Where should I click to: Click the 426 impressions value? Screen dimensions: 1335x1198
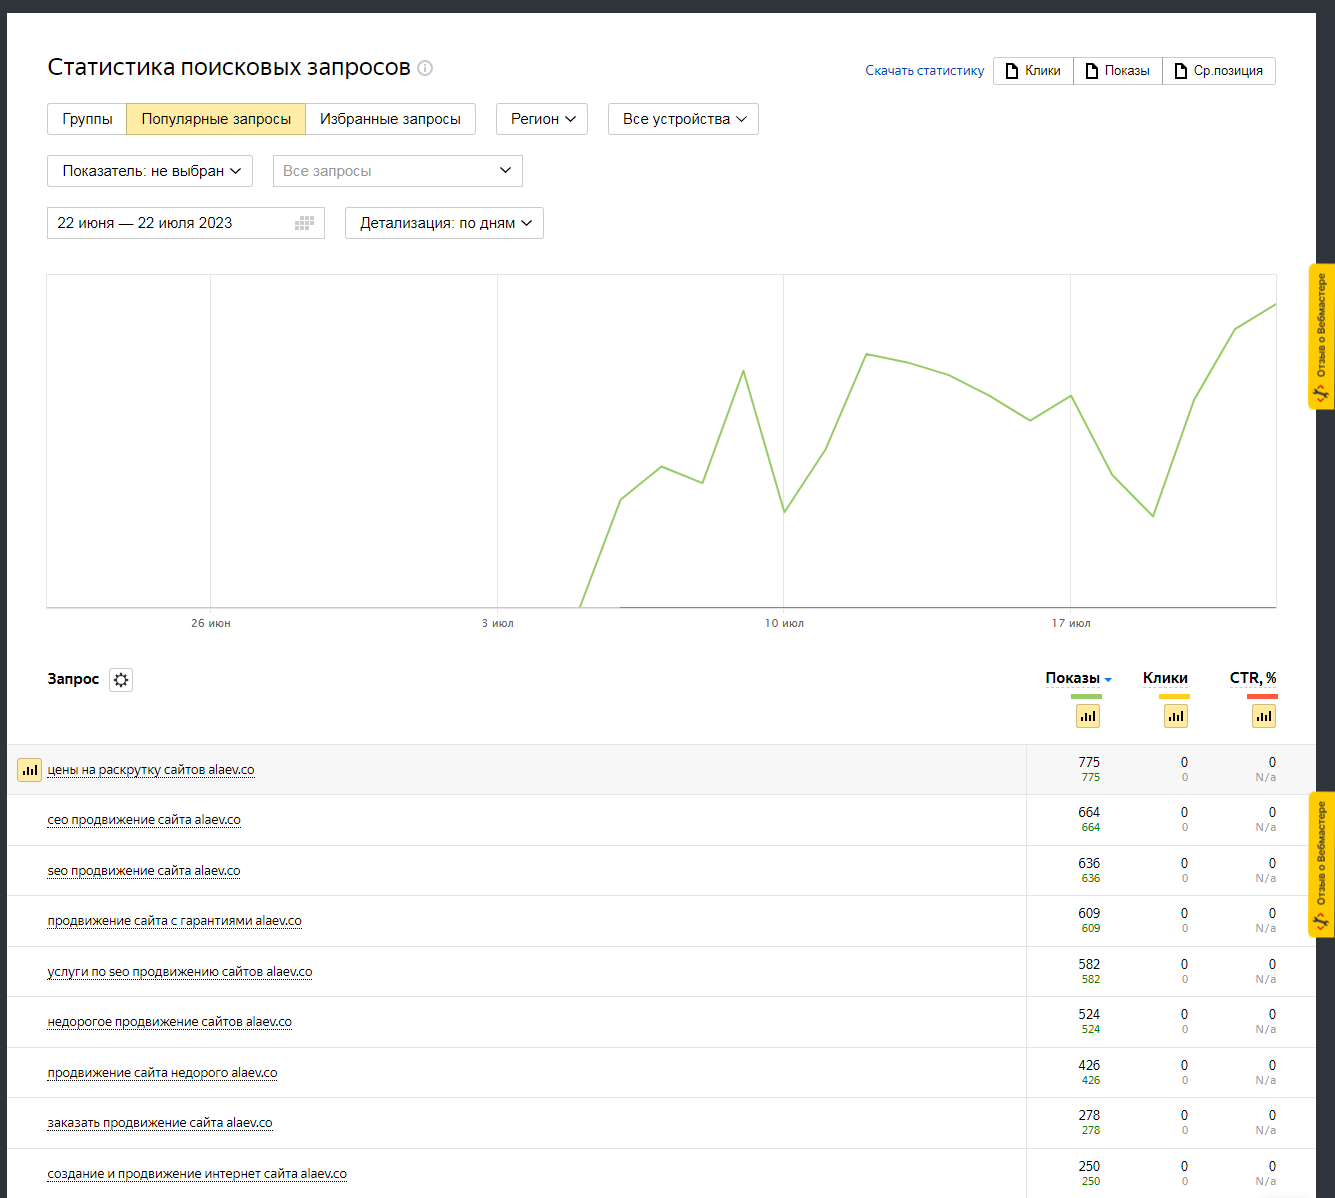(1089, 1065)
